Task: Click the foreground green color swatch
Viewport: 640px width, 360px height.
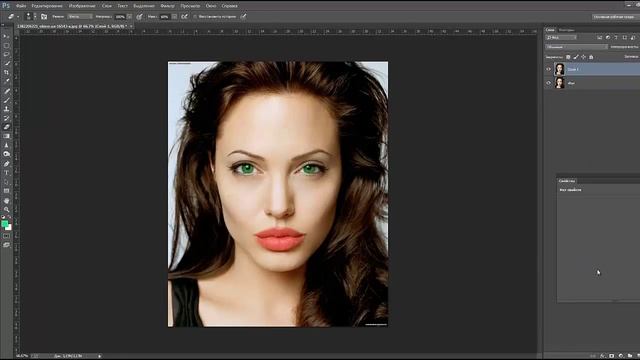Action: coord(4,224)
